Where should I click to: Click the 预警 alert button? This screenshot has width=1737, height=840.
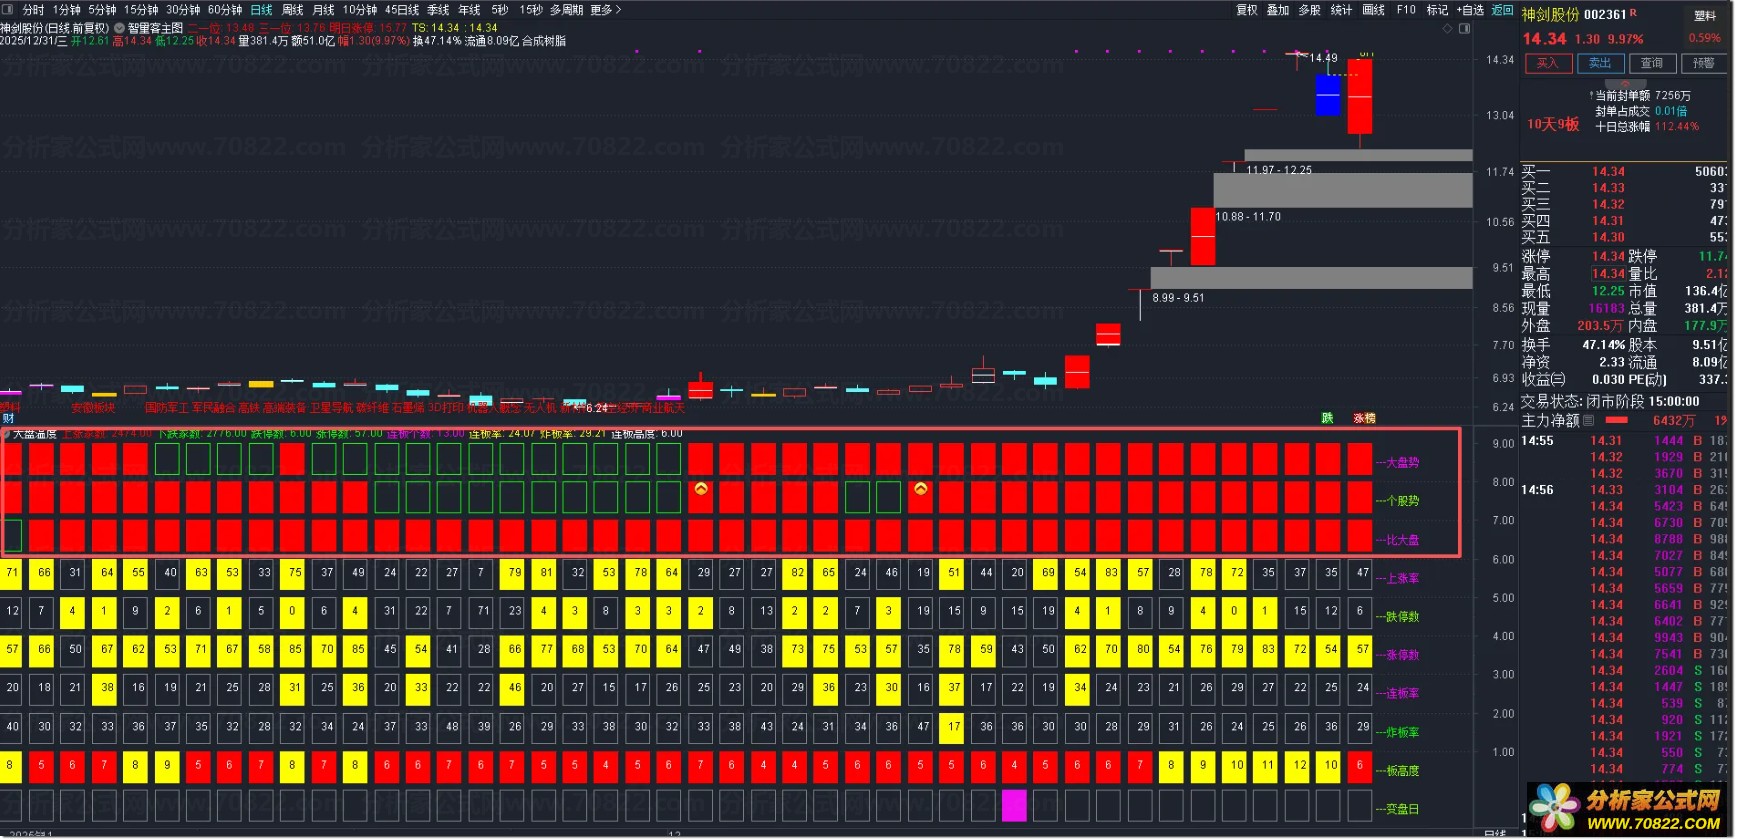1704,63
